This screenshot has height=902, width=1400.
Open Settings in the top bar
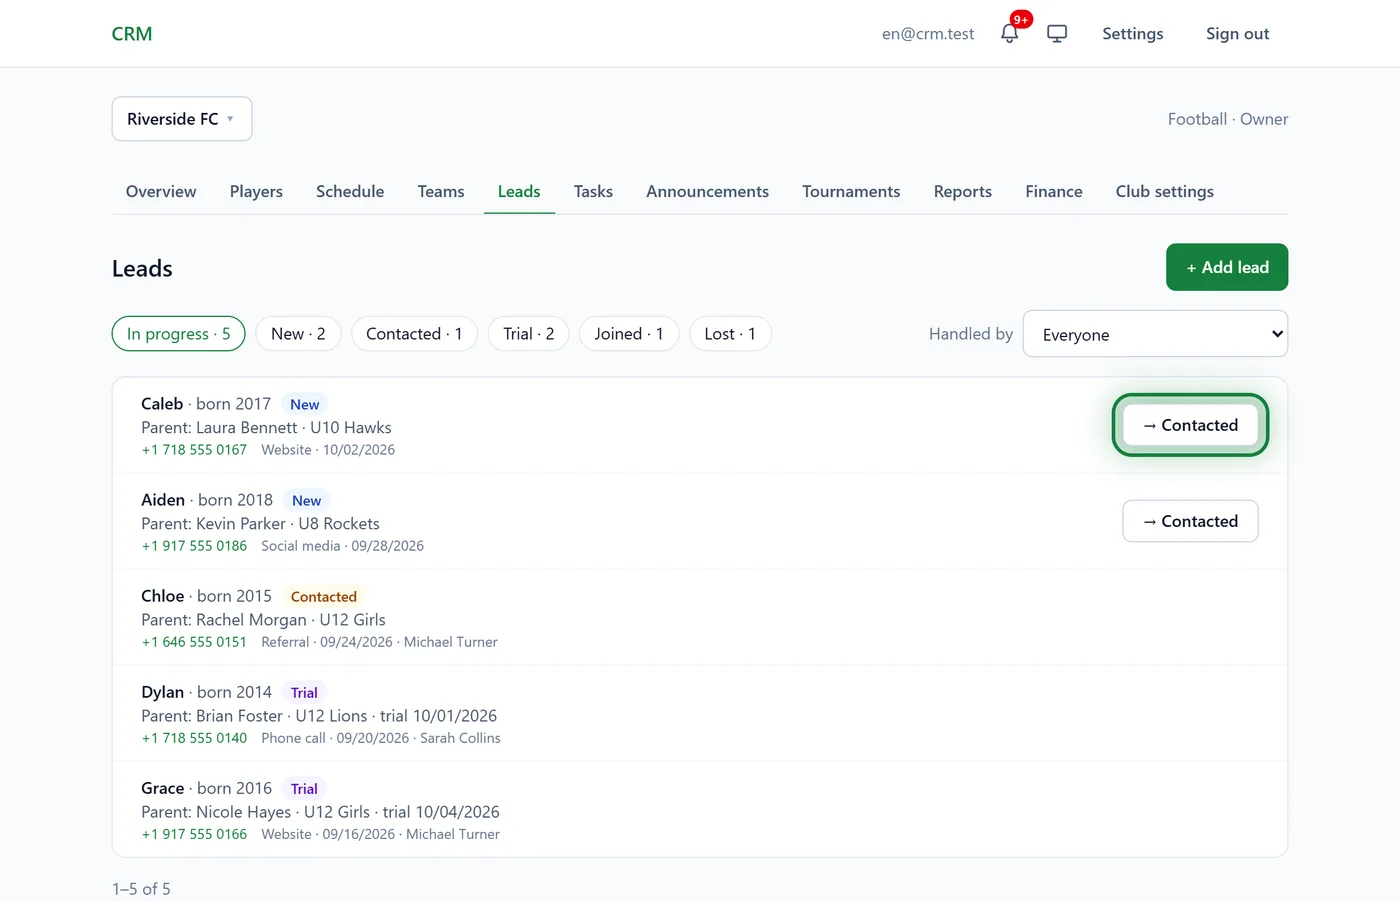click(1133, 33)
